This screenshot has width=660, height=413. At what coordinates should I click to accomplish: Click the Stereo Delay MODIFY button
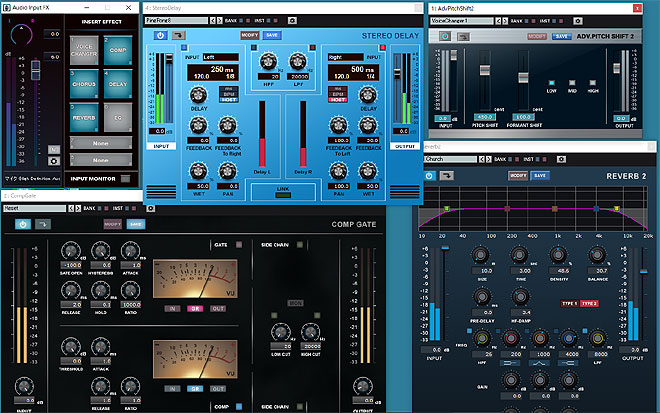pyautogui.click(x=250, y=35)
